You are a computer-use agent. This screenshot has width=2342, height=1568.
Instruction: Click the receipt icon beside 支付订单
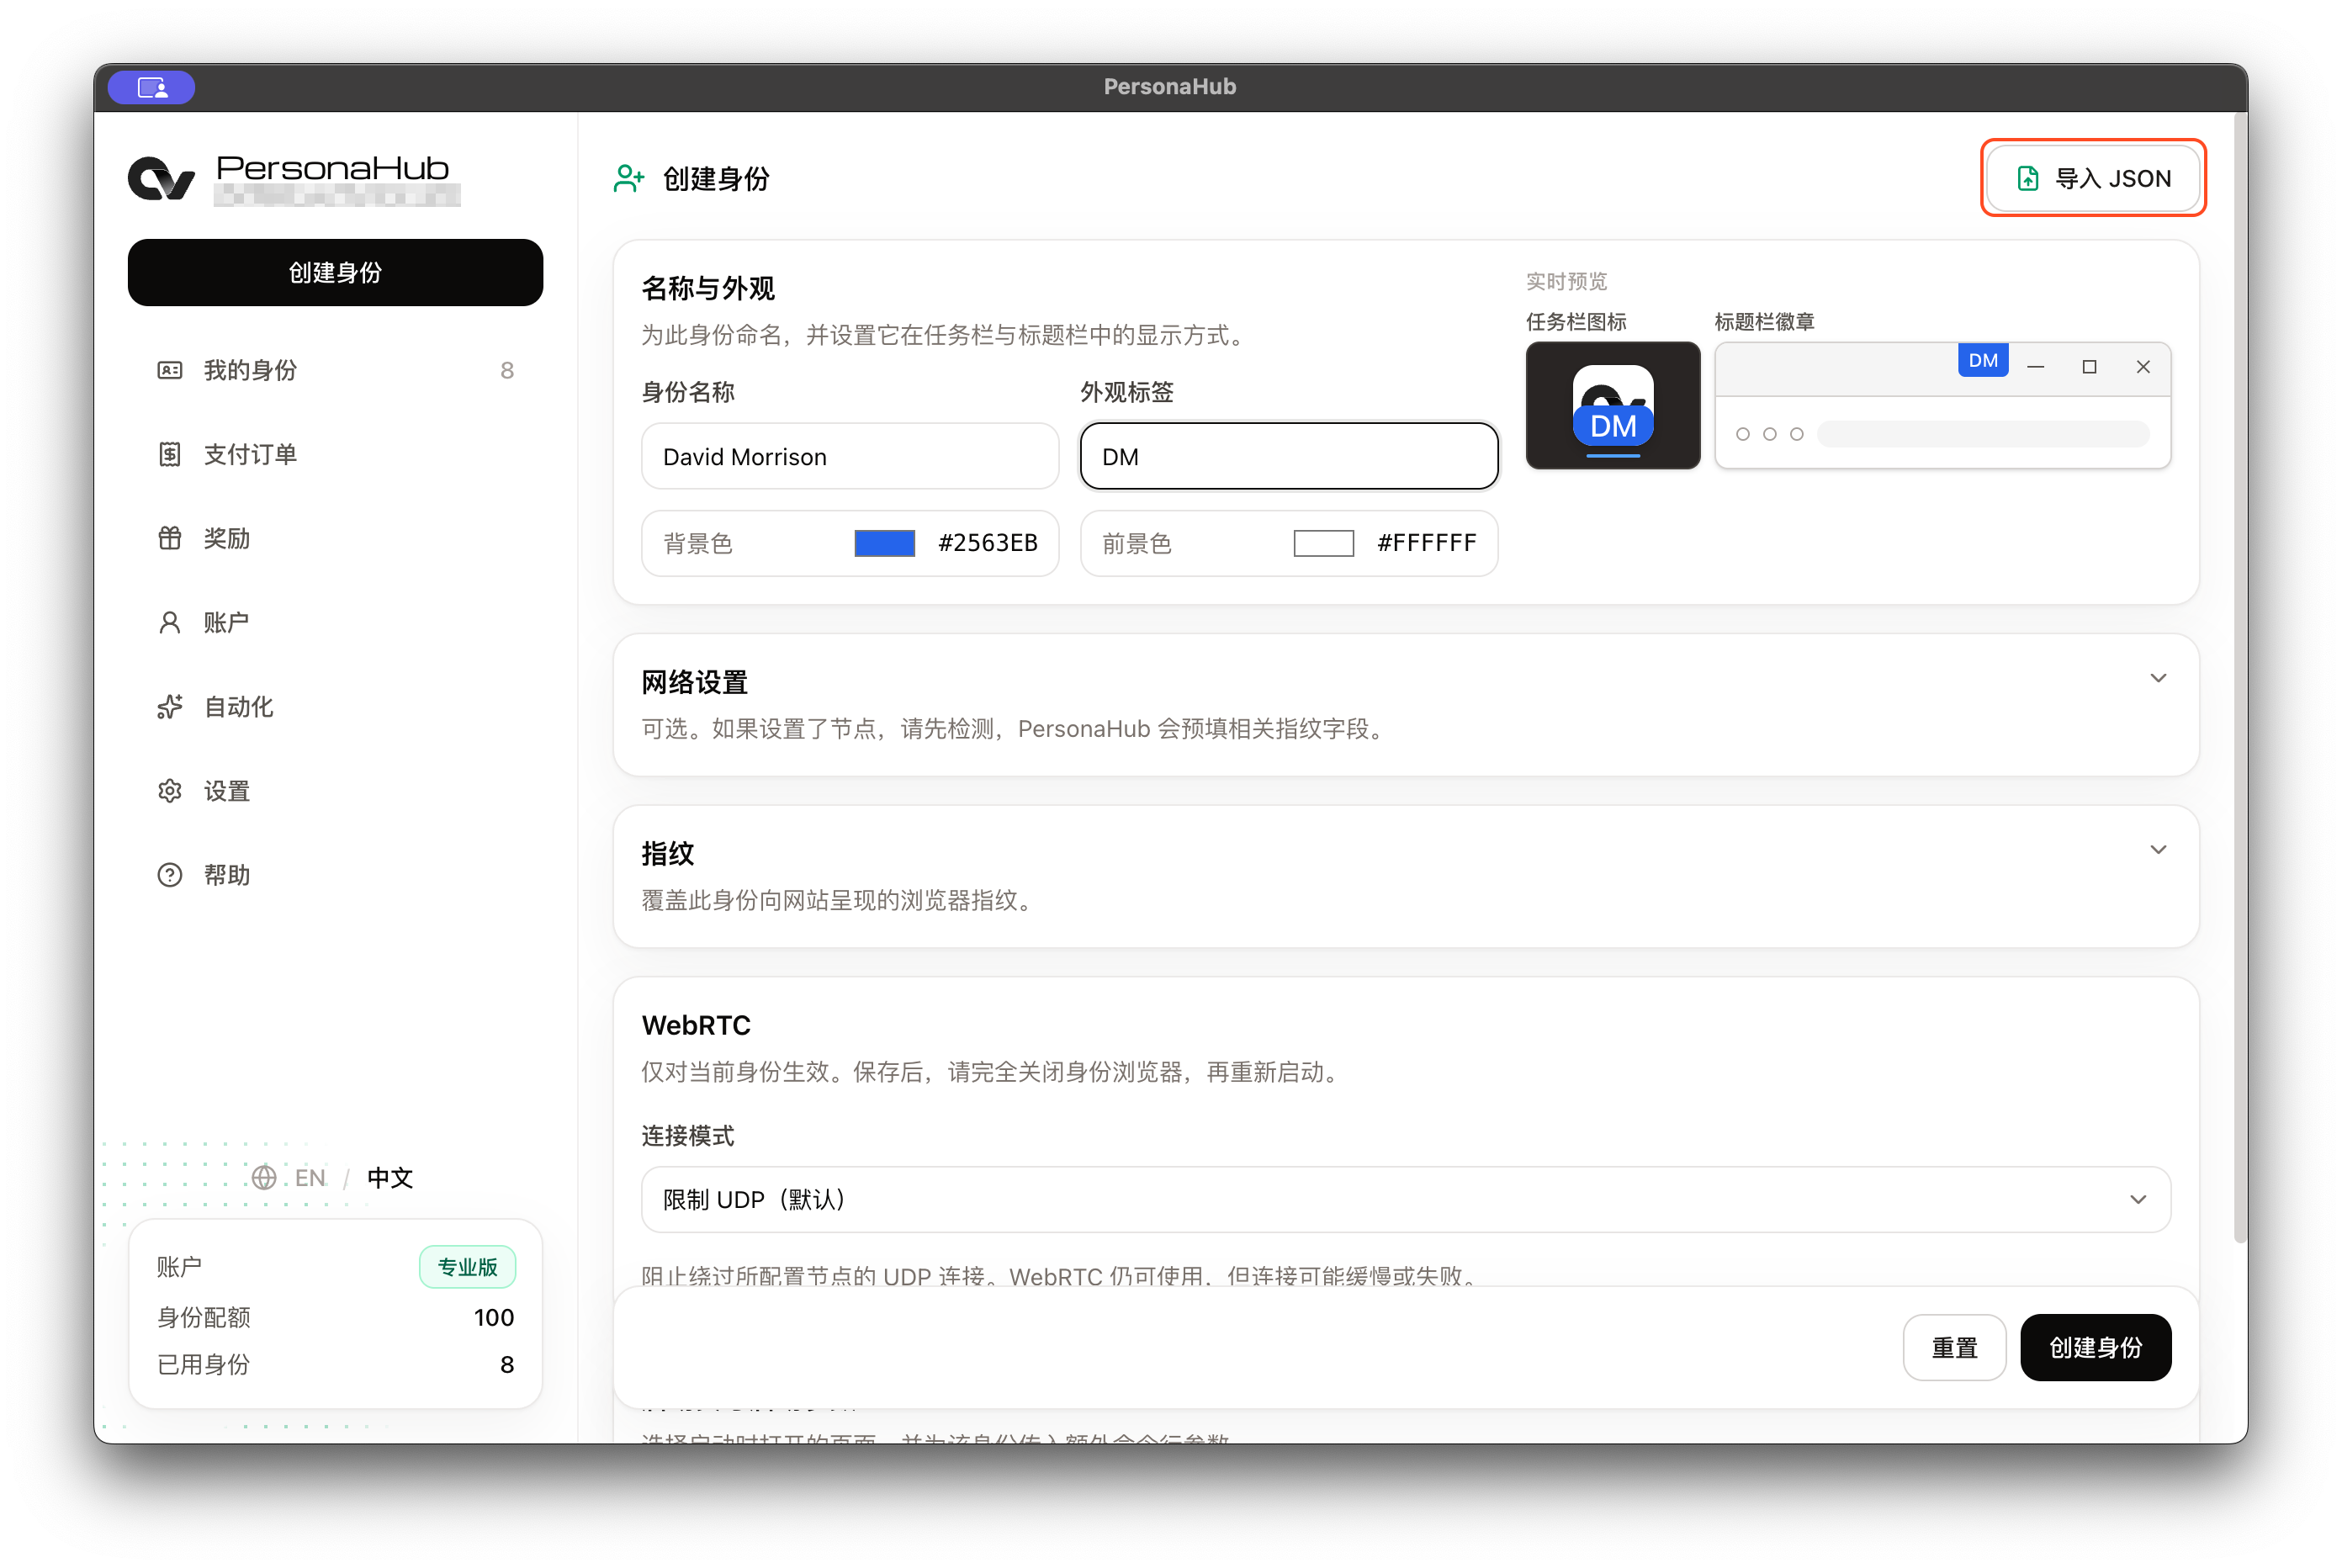tap(170, 455)
